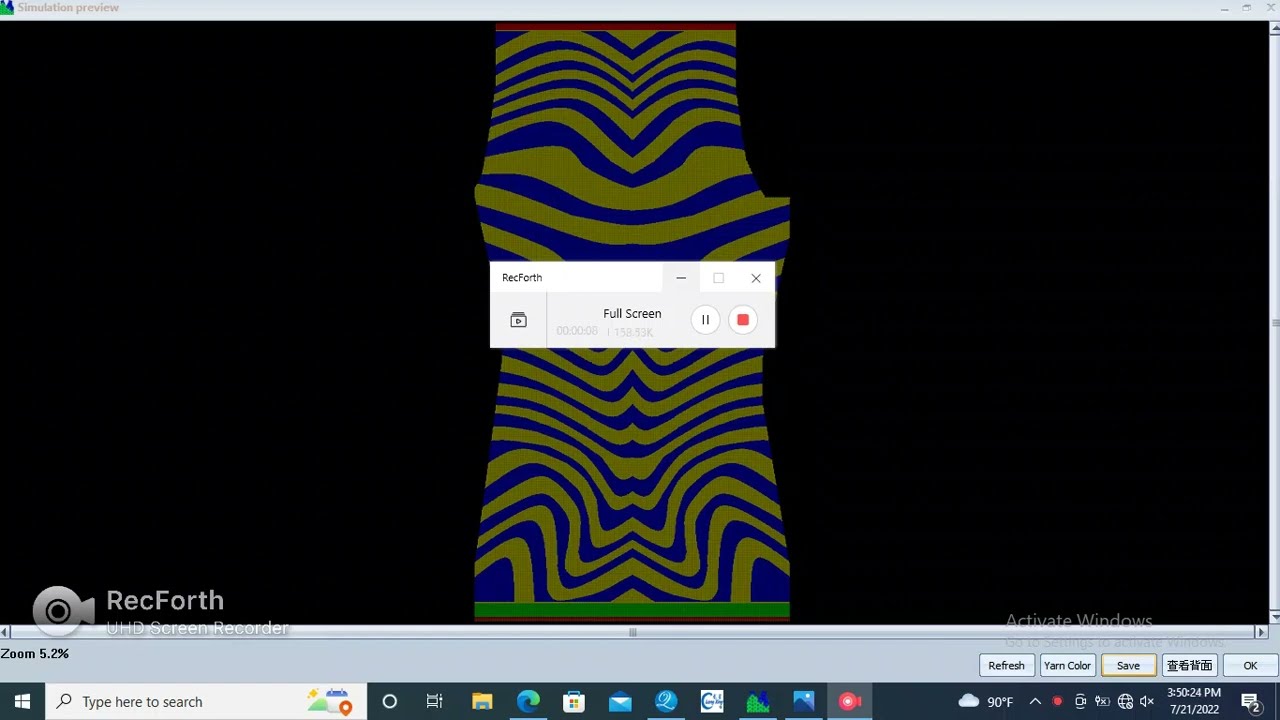Open Task View on the taskbar
Image resolution: width=1280 pixels, height=720 pixels.
click(x=435, y=702)
